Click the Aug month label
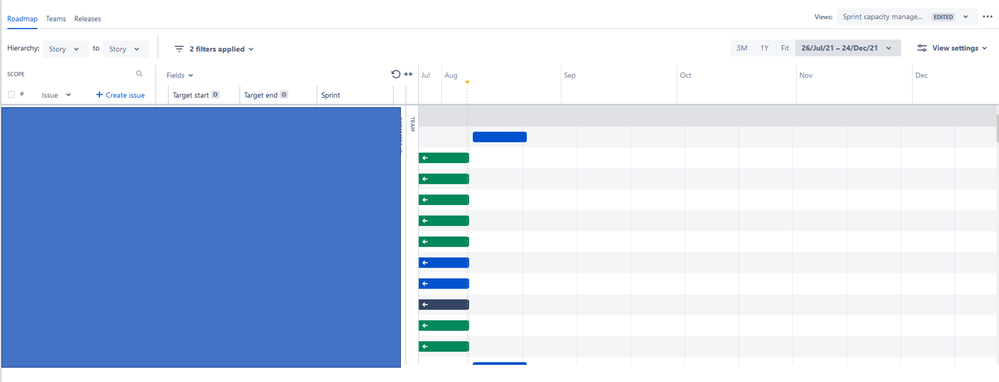The height and width of the screenshot is (382, 999). (451, 75)
